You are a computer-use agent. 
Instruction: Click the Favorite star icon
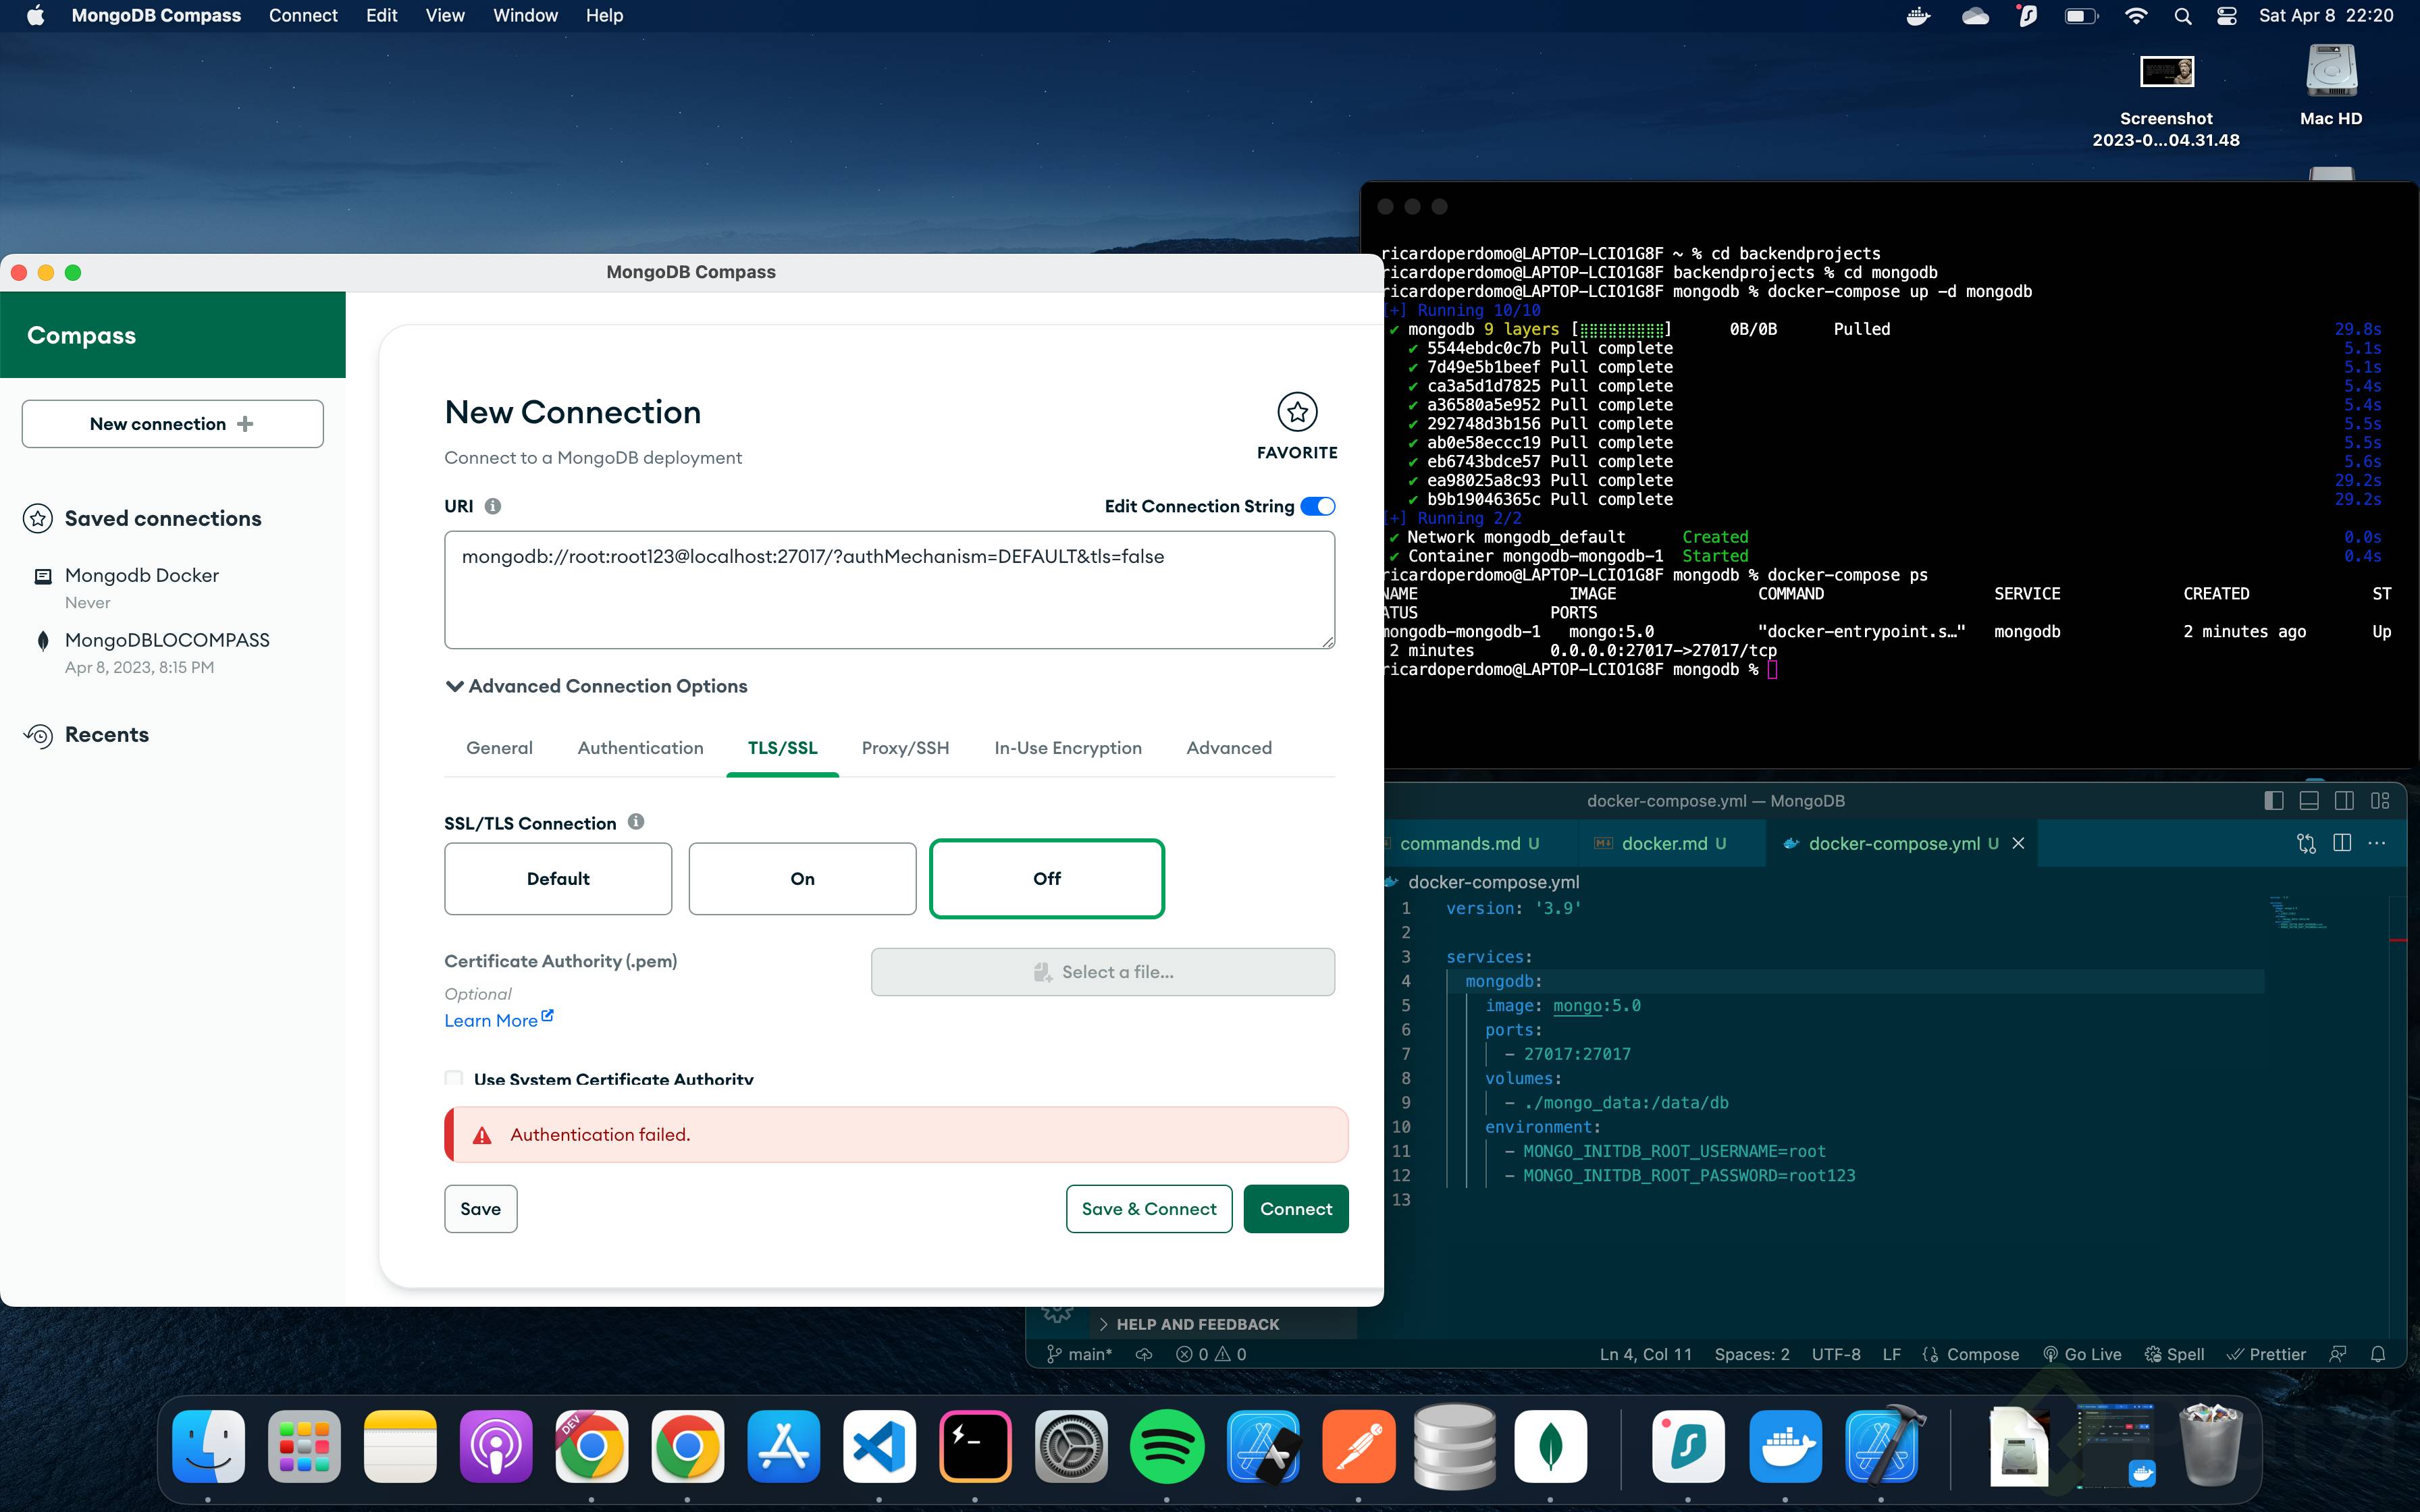1297,411
